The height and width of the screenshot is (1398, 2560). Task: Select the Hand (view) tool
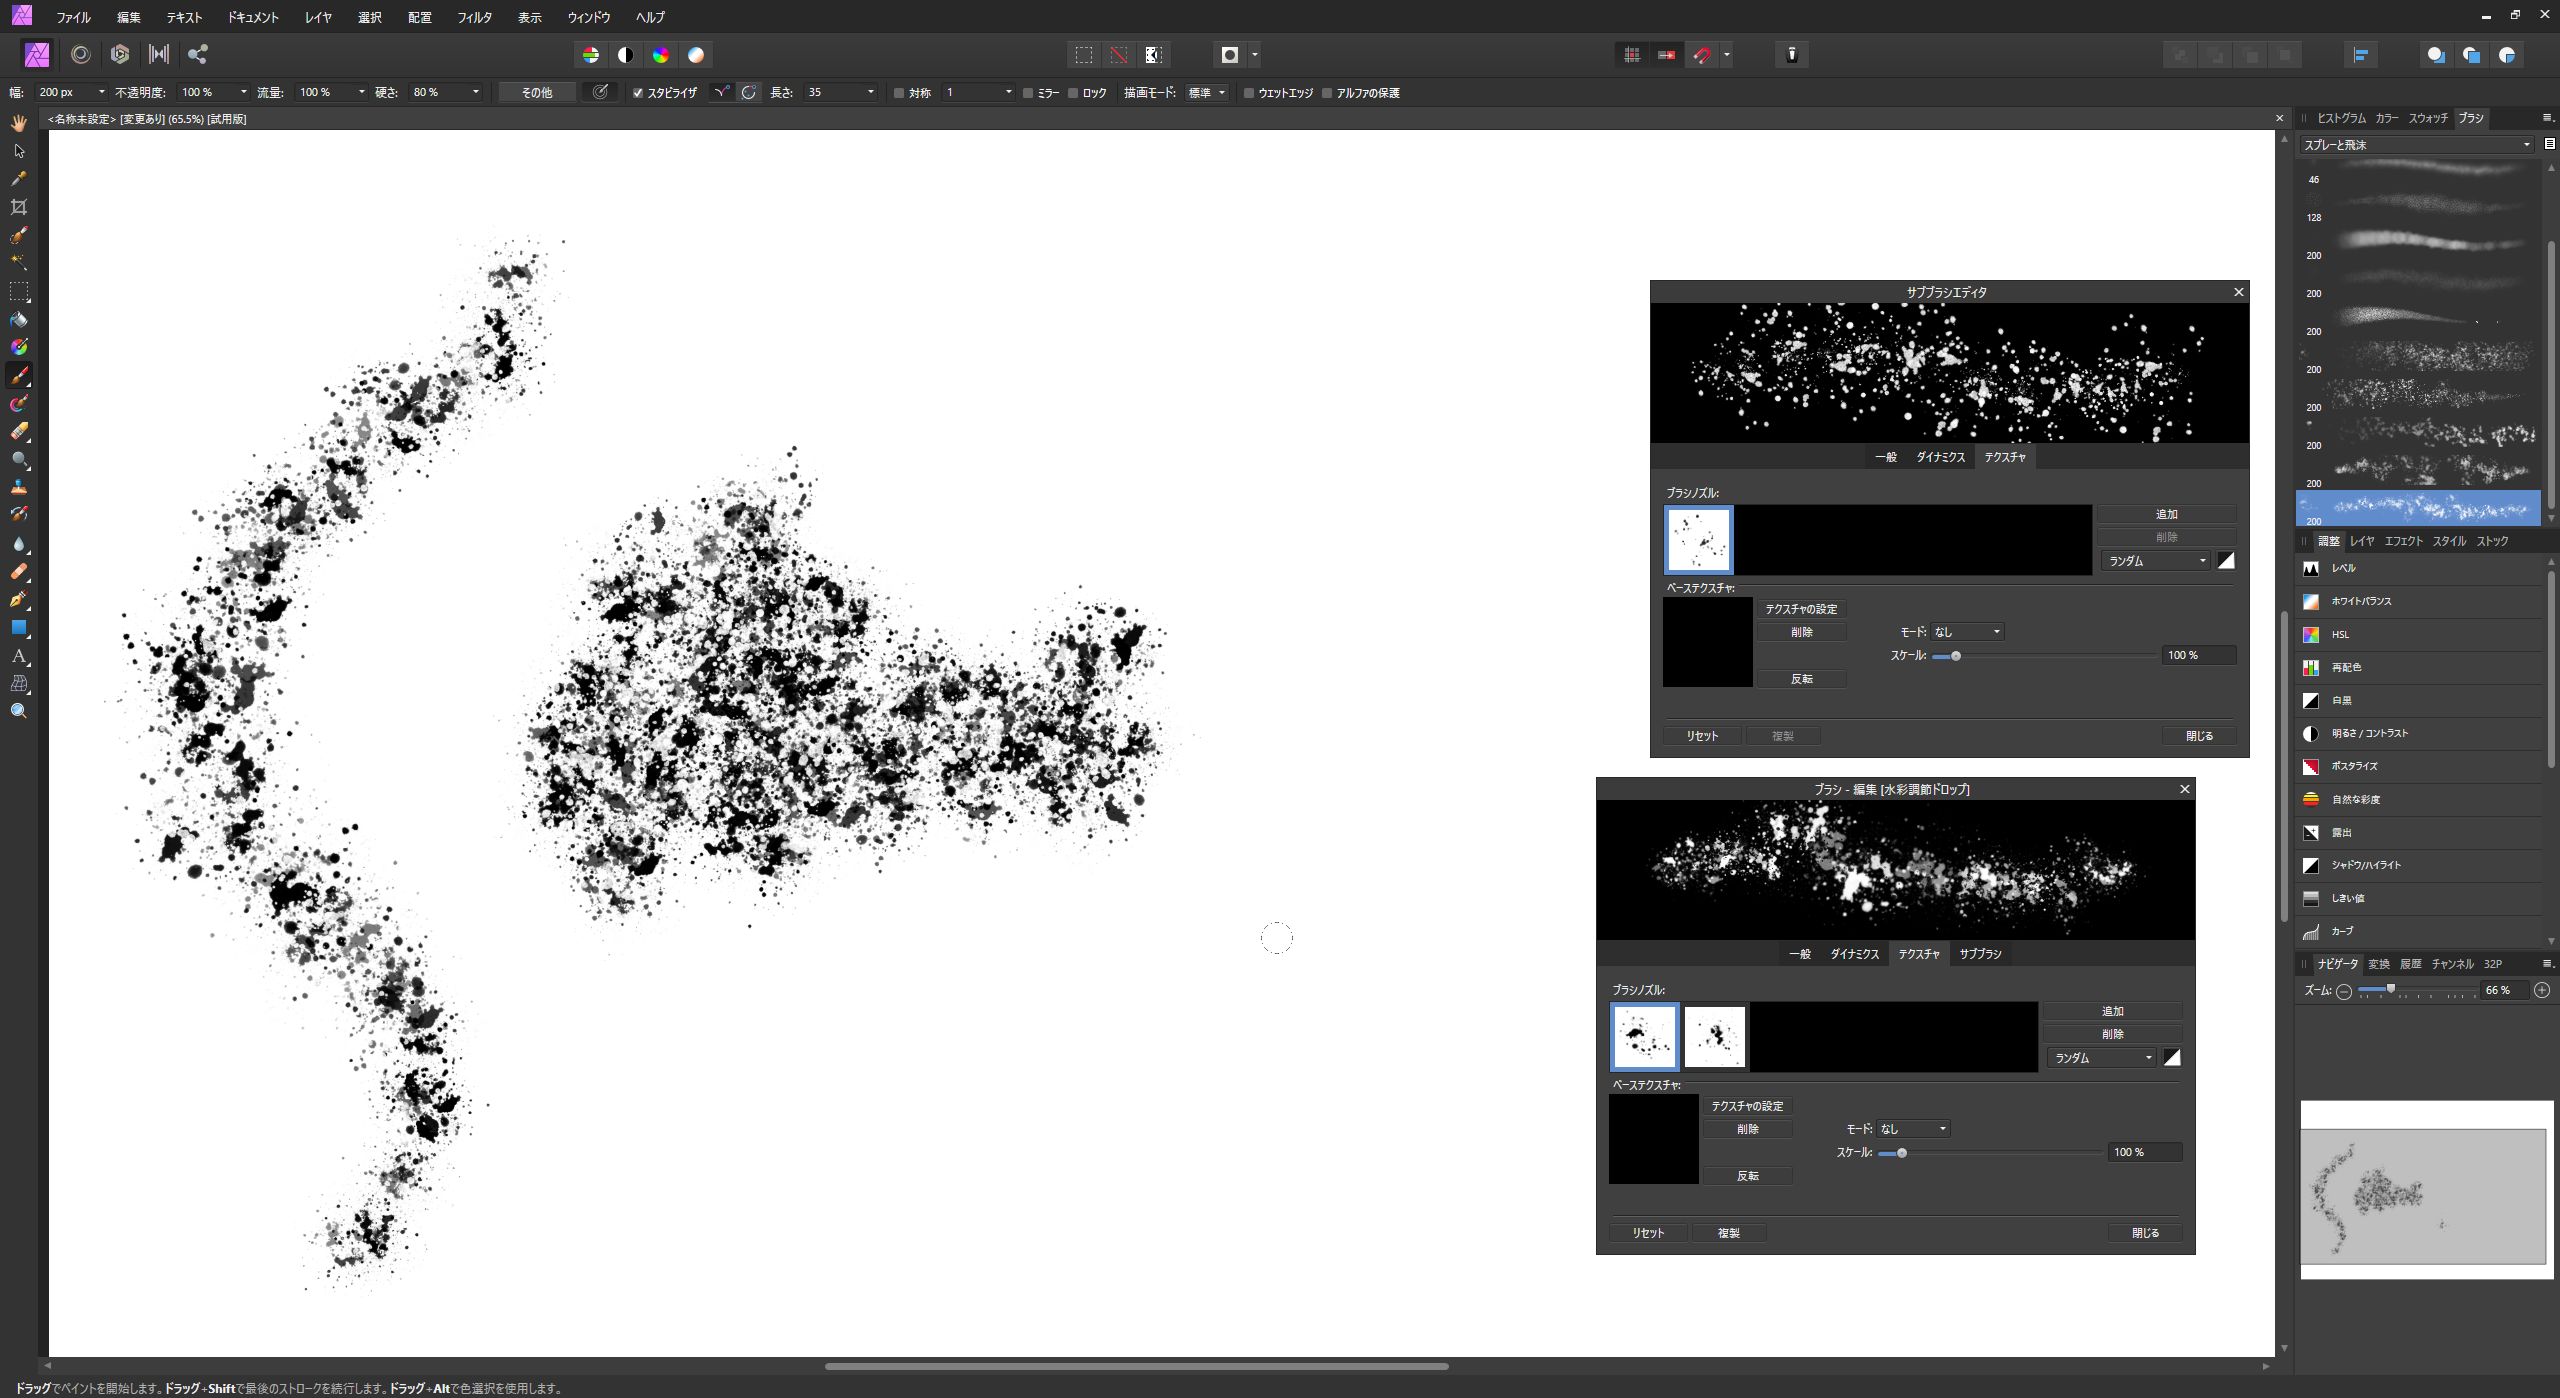[19, 123]
